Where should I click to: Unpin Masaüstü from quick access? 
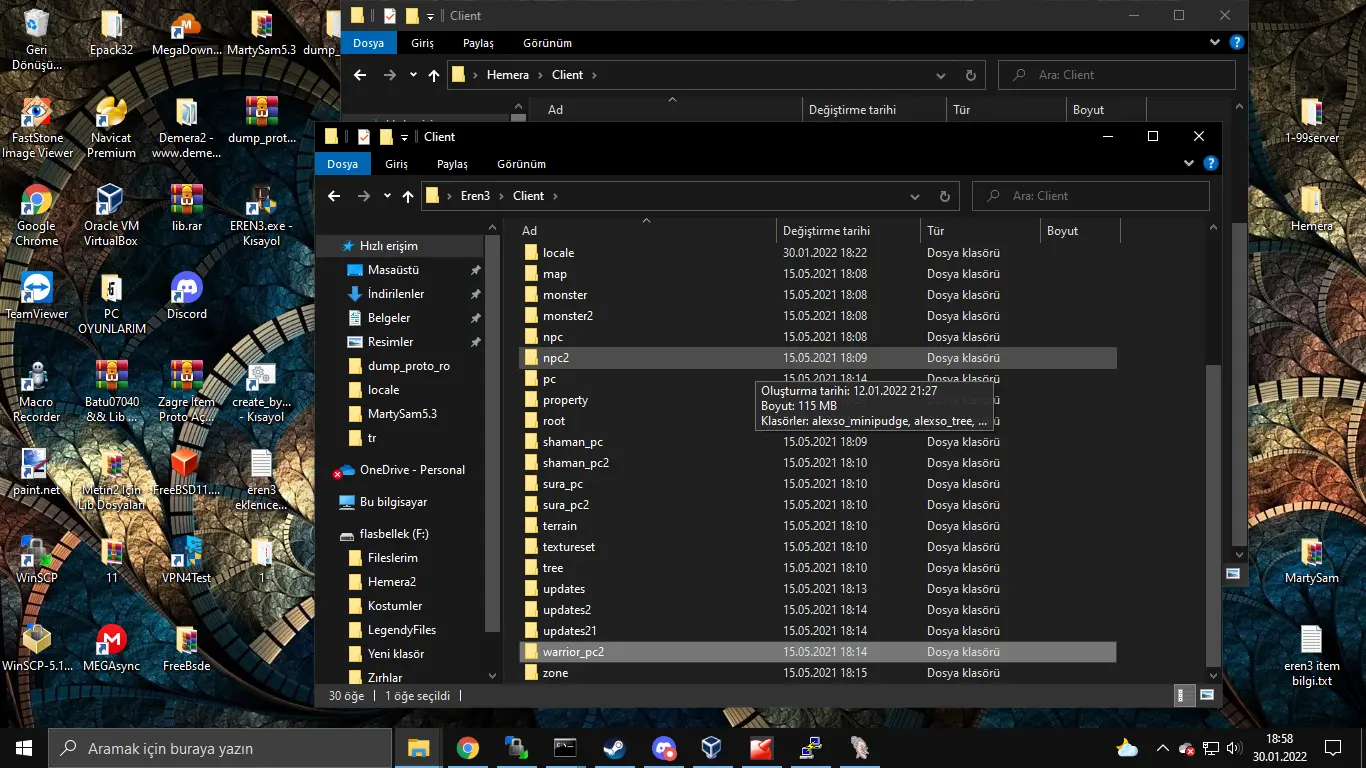coord(475,270)
